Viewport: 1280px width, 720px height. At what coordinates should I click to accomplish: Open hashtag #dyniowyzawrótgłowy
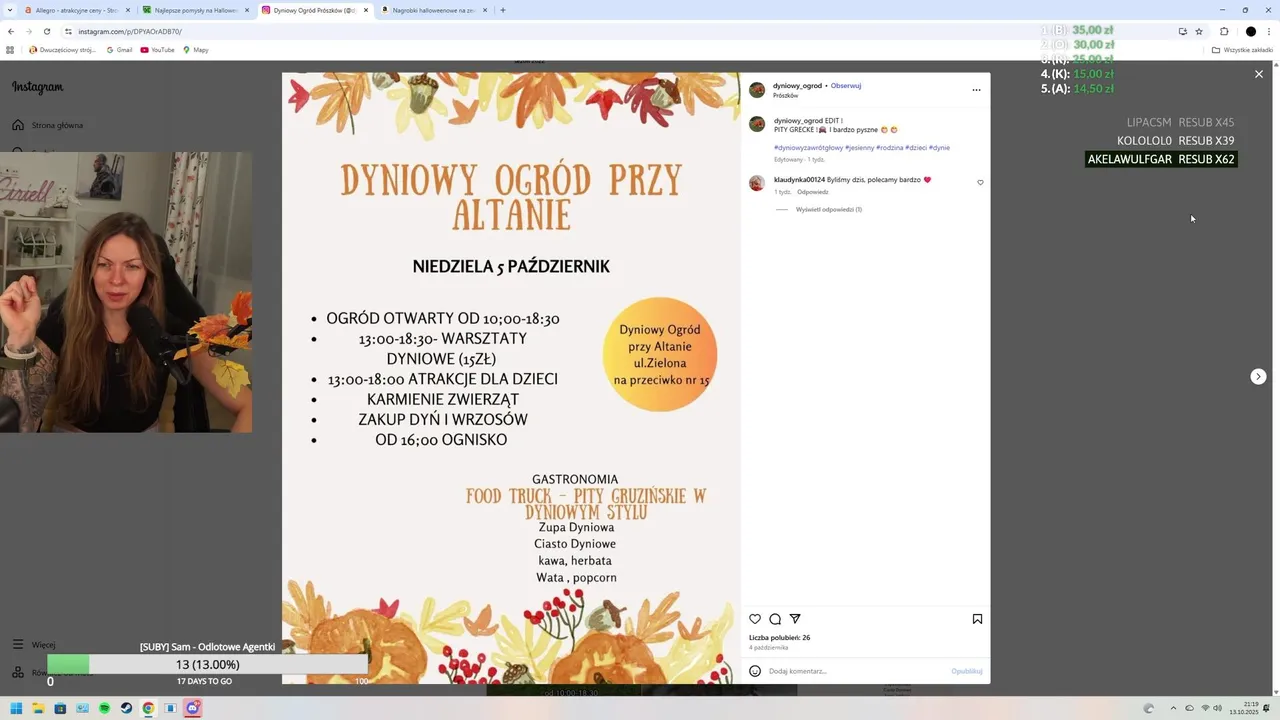[808, 148]
